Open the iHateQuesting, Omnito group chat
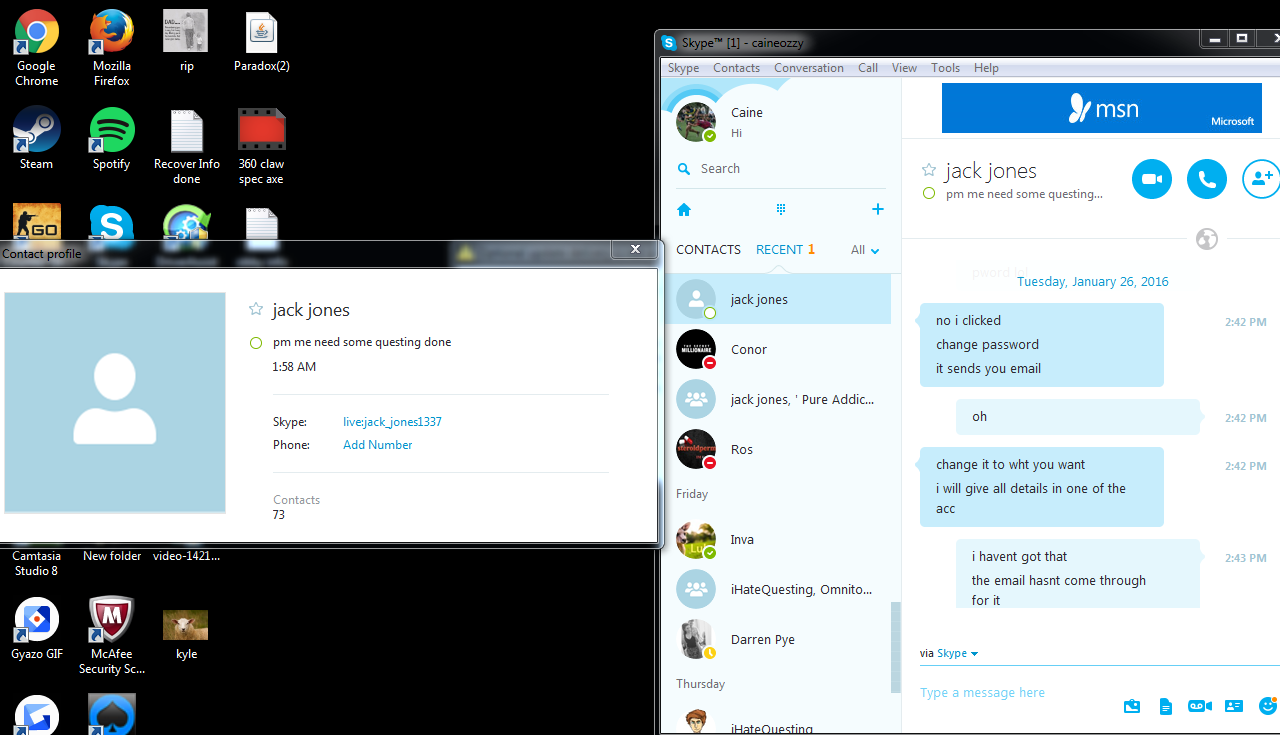This screenshot has height=735, width=1280. coord(777,589)
